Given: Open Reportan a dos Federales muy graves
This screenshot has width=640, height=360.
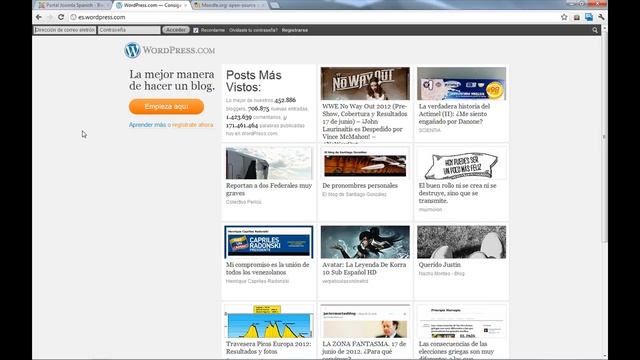Looking at the screenshot, I should tap(269, 189).
